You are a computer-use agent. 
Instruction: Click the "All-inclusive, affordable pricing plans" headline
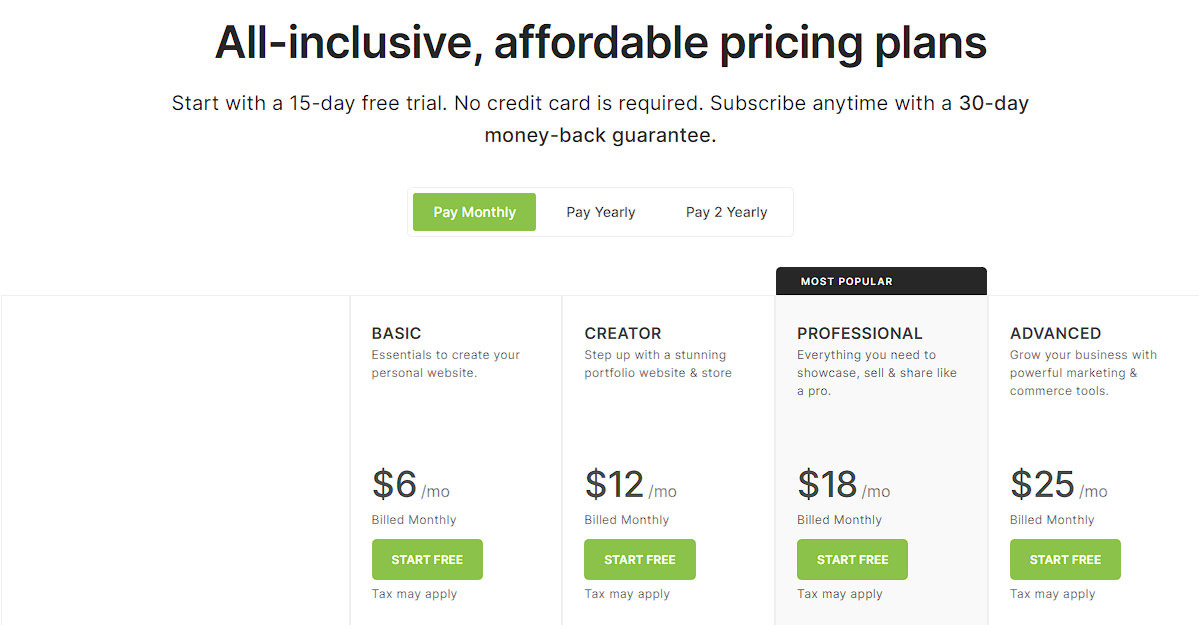coord(600,42)
